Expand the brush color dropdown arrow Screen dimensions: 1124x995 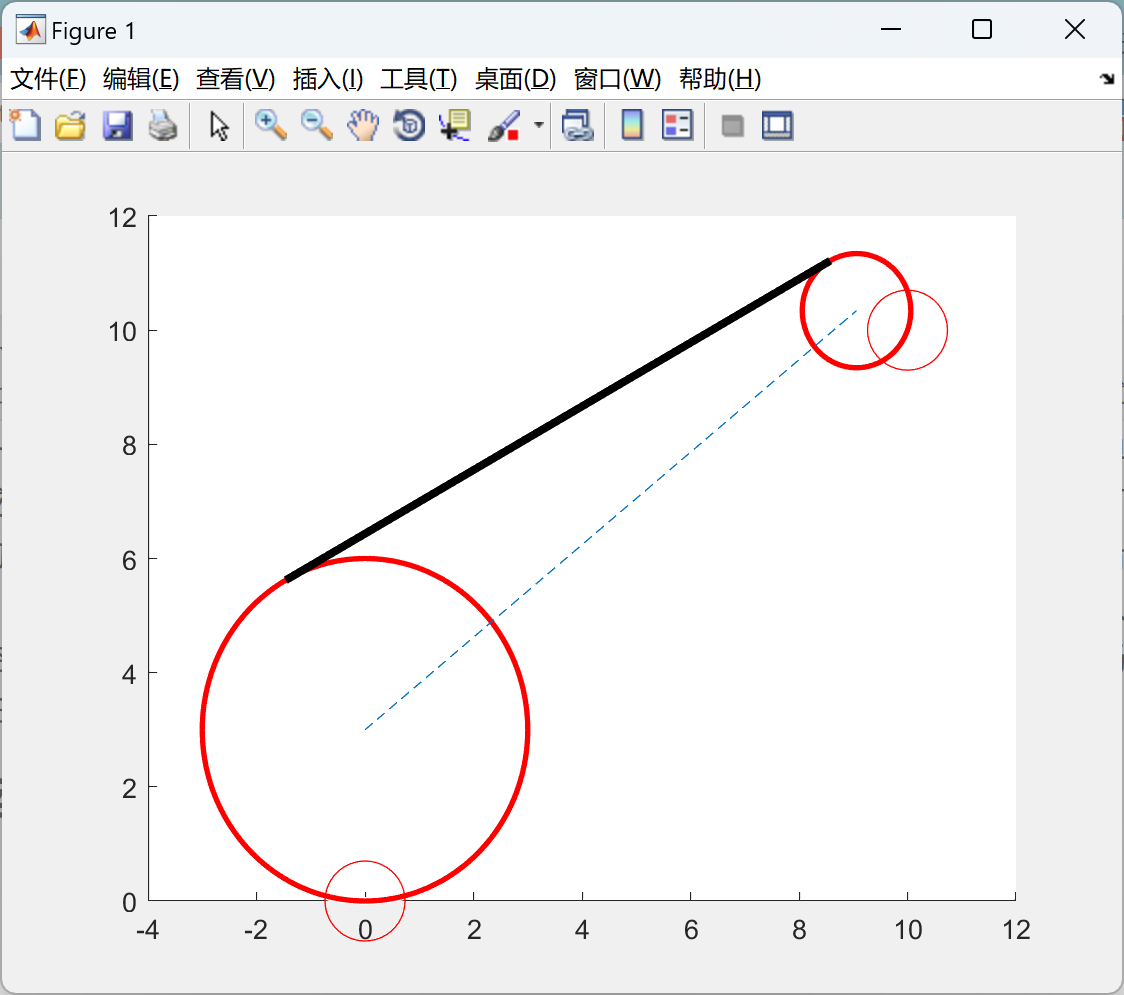538,125
